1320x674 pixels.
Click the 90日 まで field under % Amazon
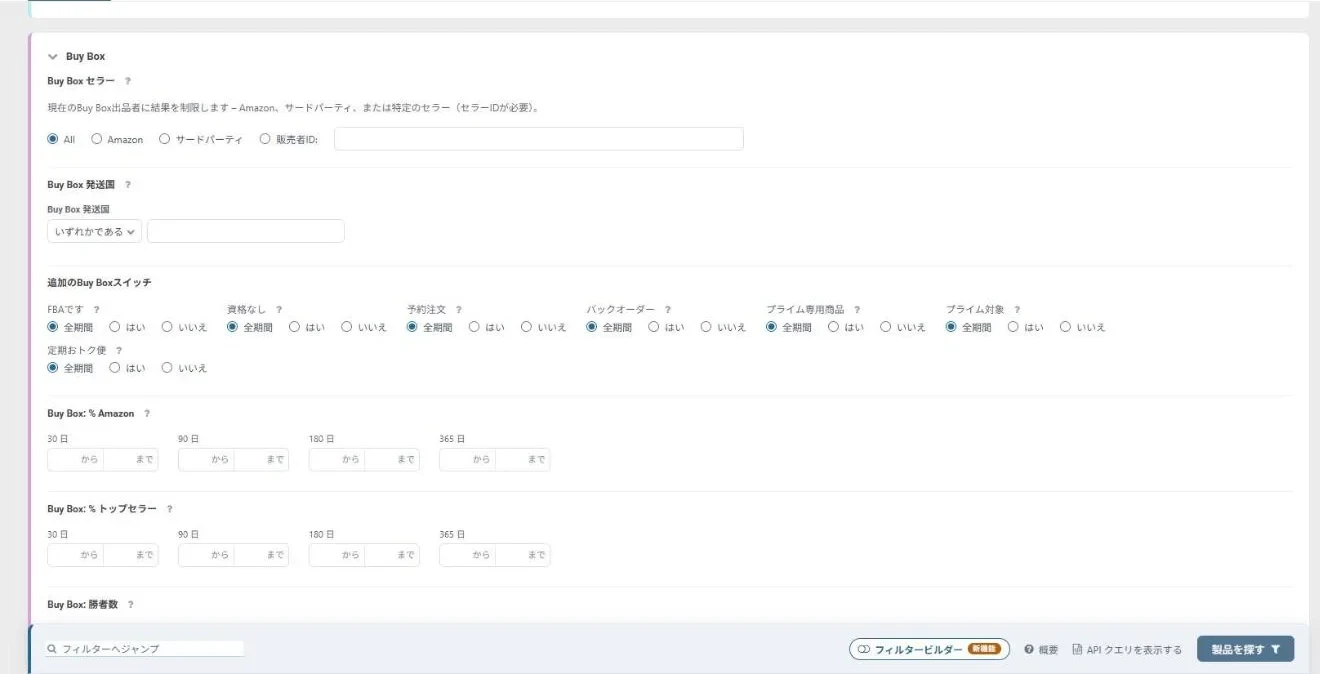(x=261, y=460)
